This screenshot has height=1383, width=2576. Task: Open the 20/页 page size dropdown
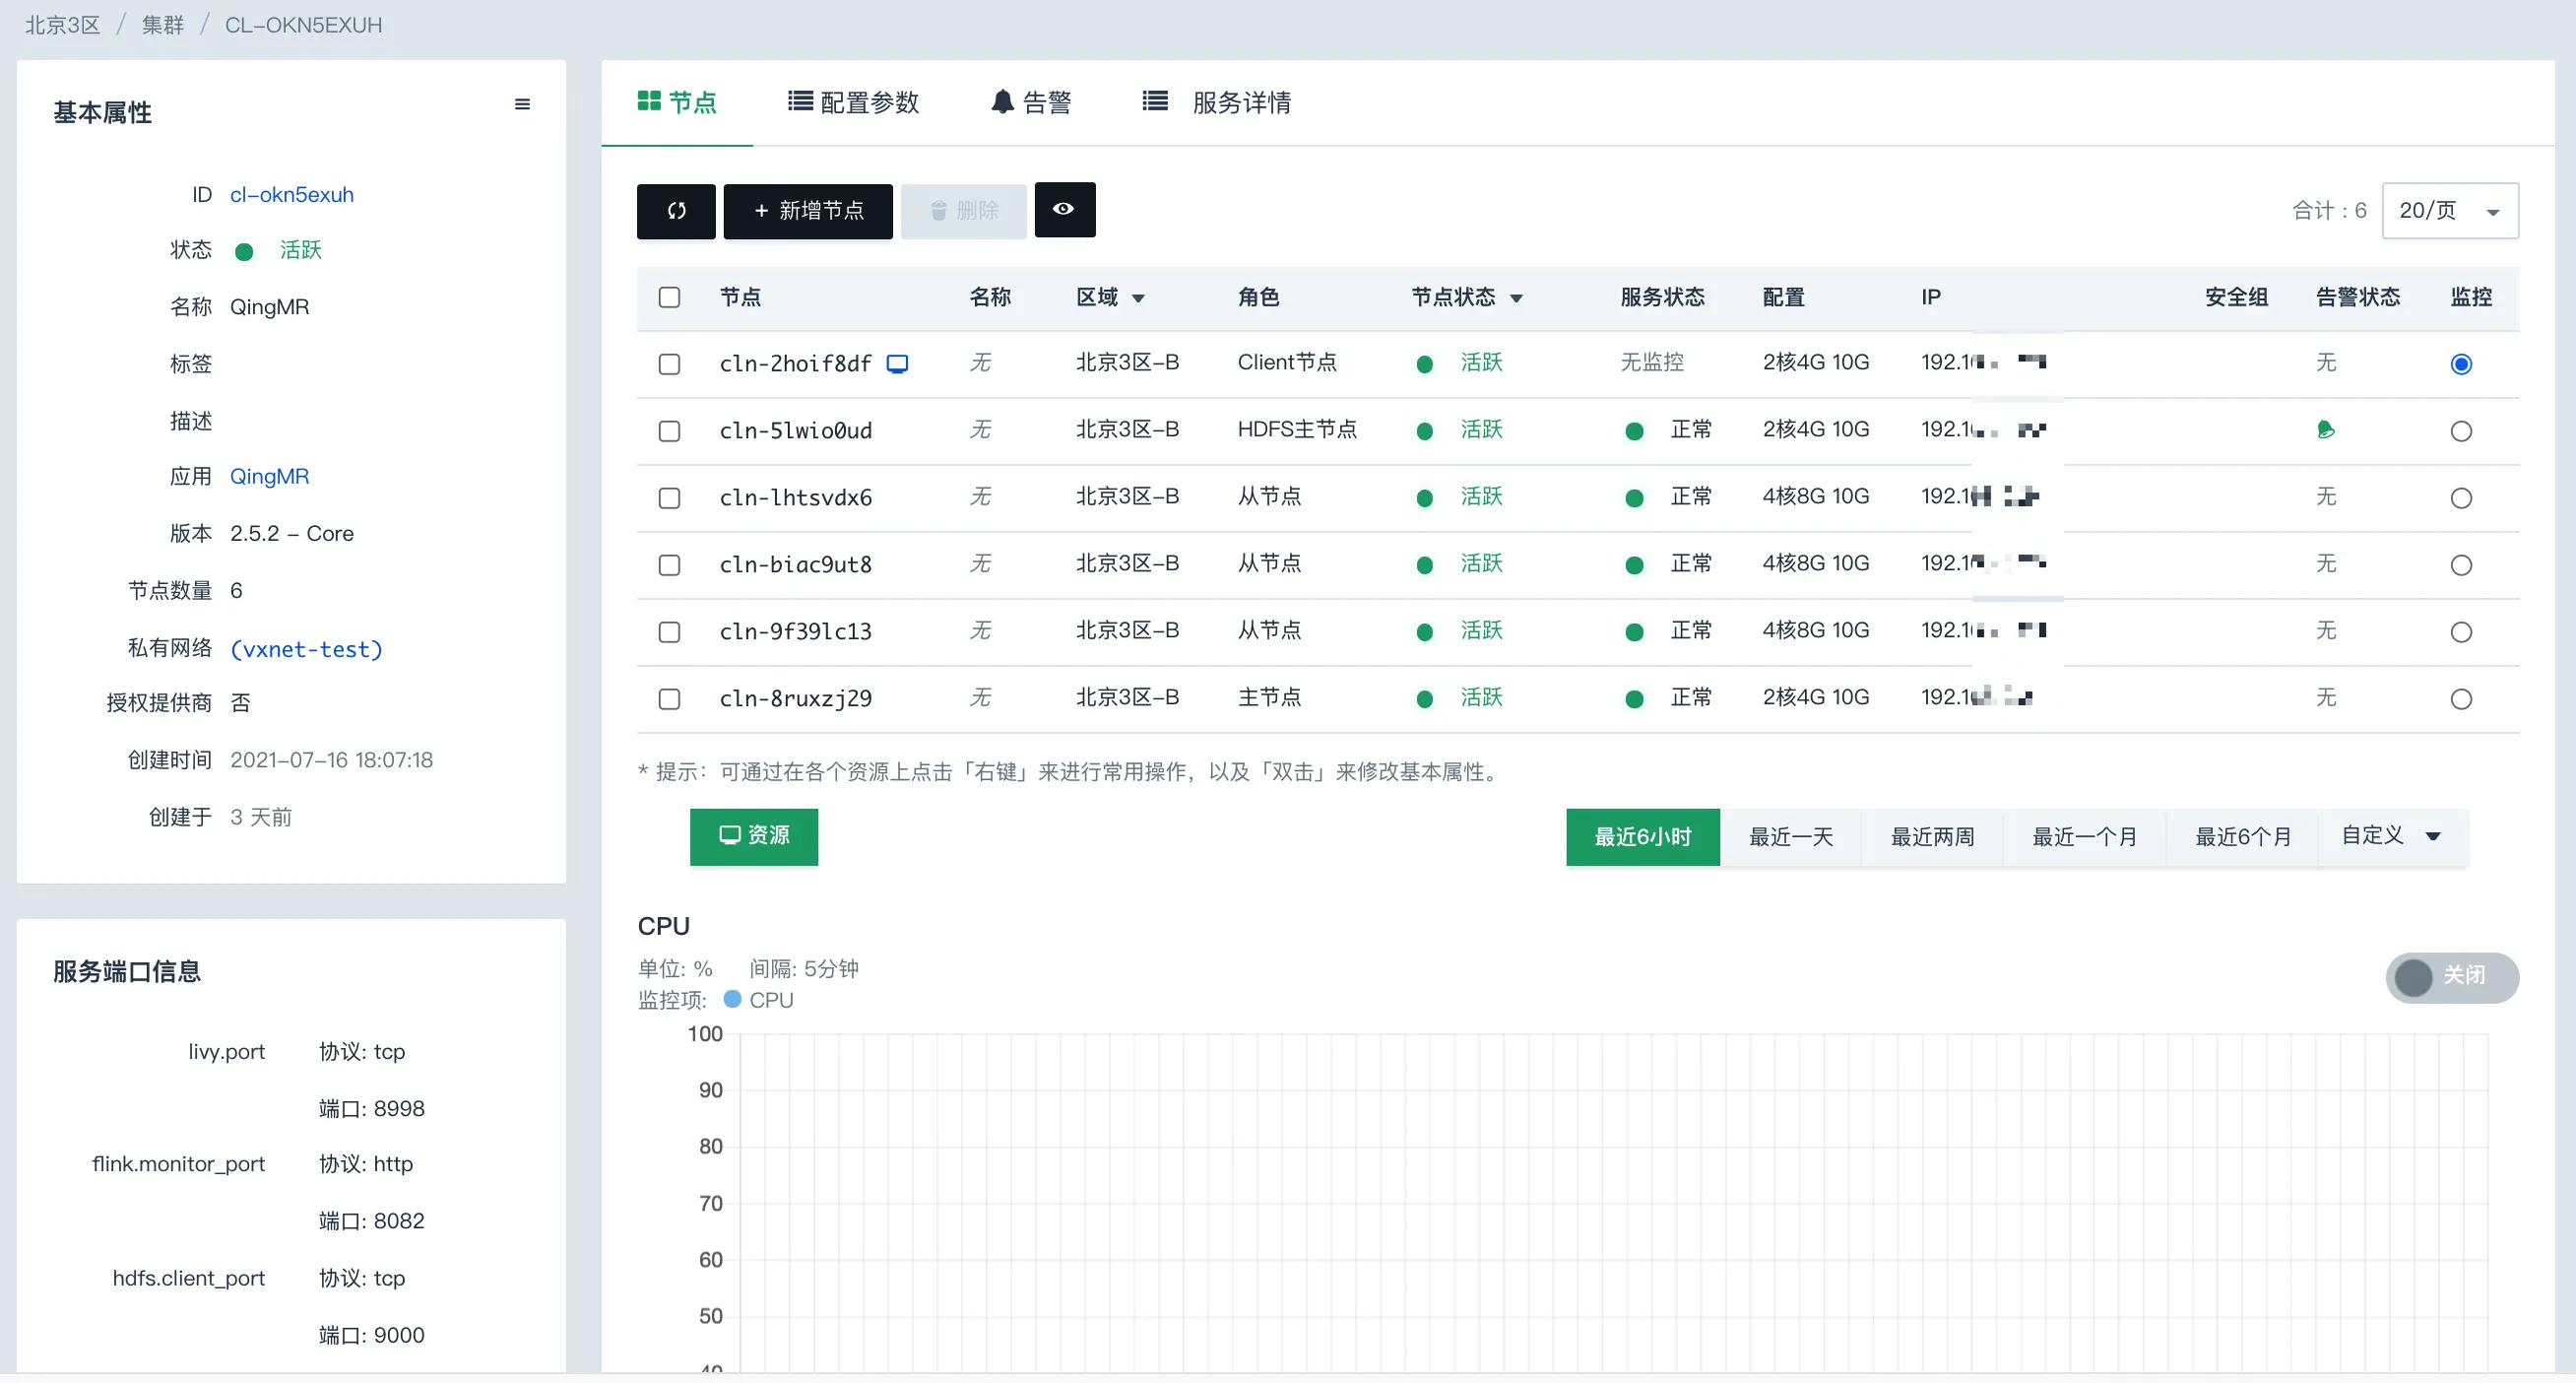tap(2449, 210)
